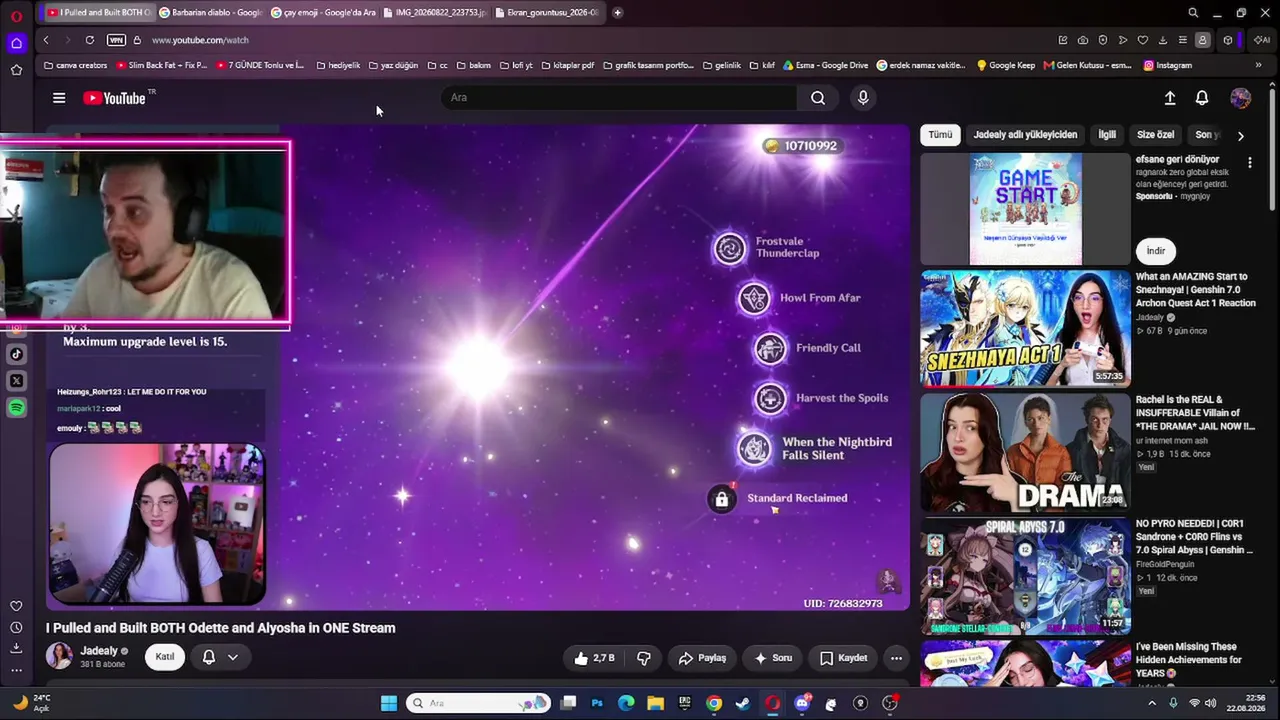Open the Opera downloads icon
Viewport: 1280px width, 720px height.
click(1163, 40)
